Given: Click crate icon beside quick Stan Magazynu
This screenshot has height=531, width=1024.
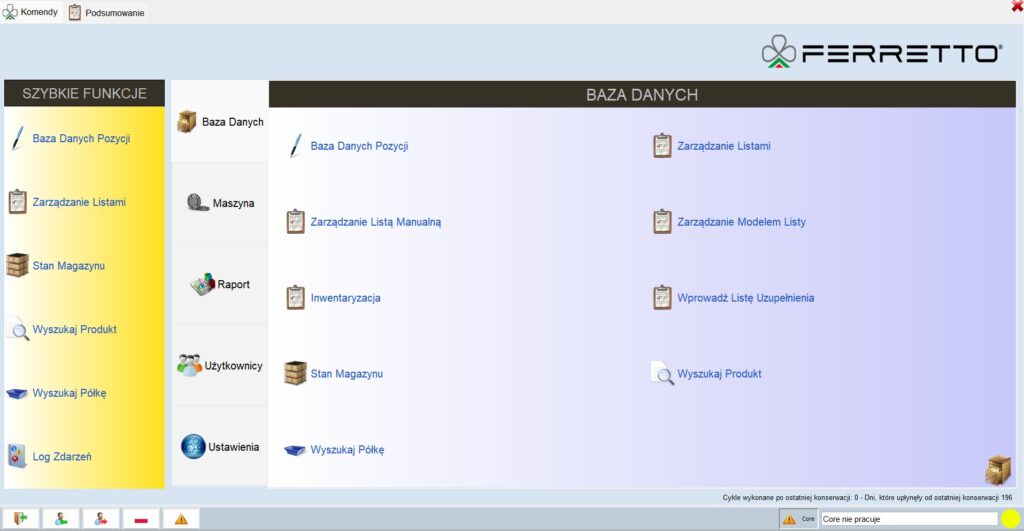Looking at the screenshot, I should pos(17,266).
